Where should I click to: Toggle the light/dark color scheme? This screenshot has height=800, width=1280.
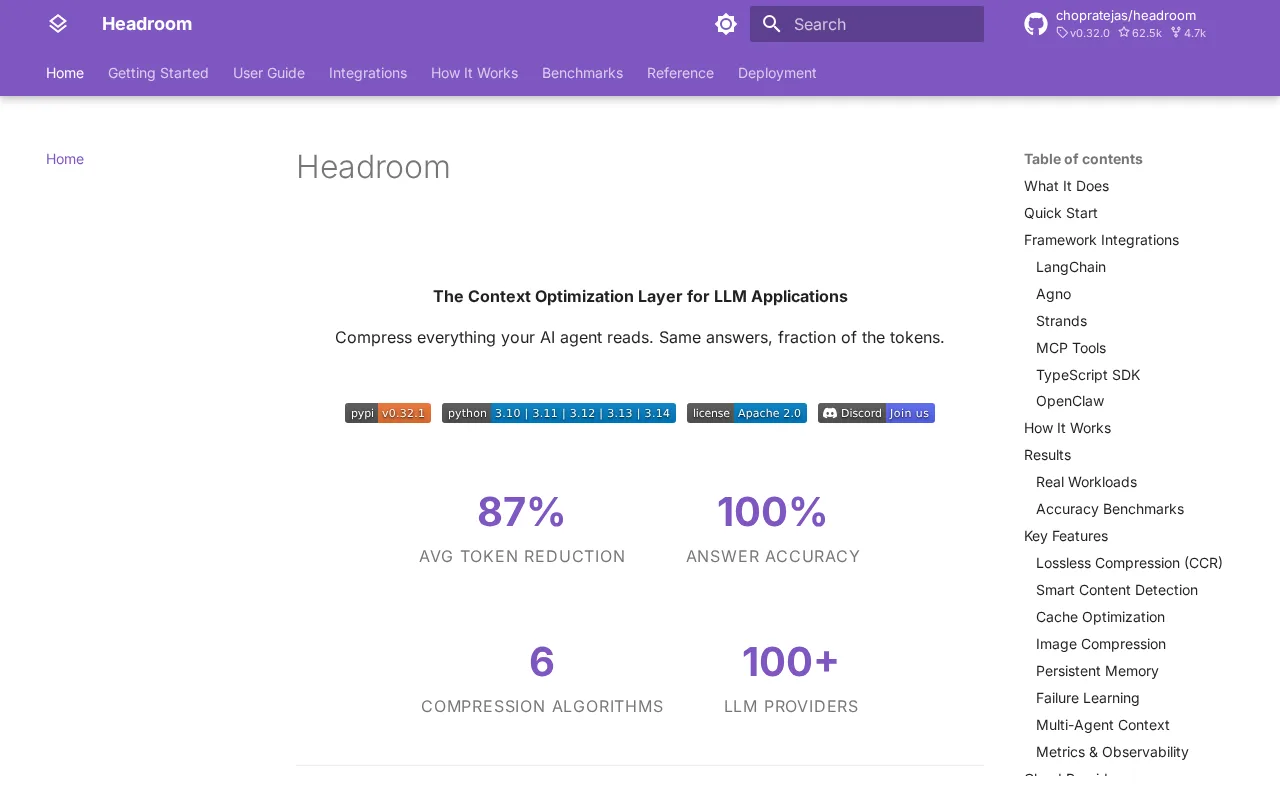coord(726,24)
